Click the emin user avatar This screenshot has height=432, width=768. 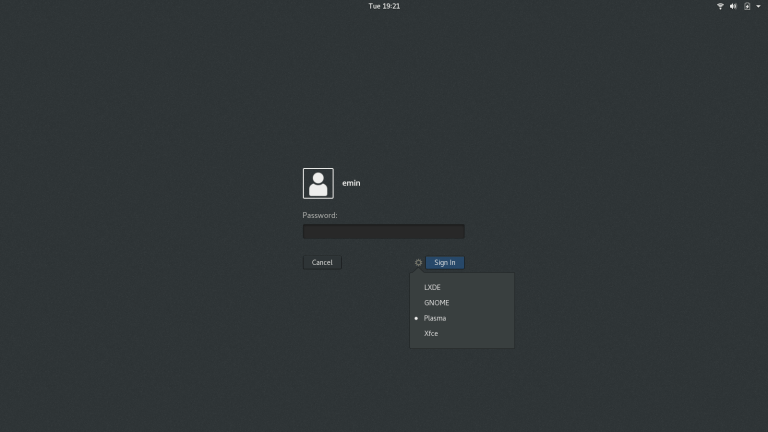click(x=318, y=183)
